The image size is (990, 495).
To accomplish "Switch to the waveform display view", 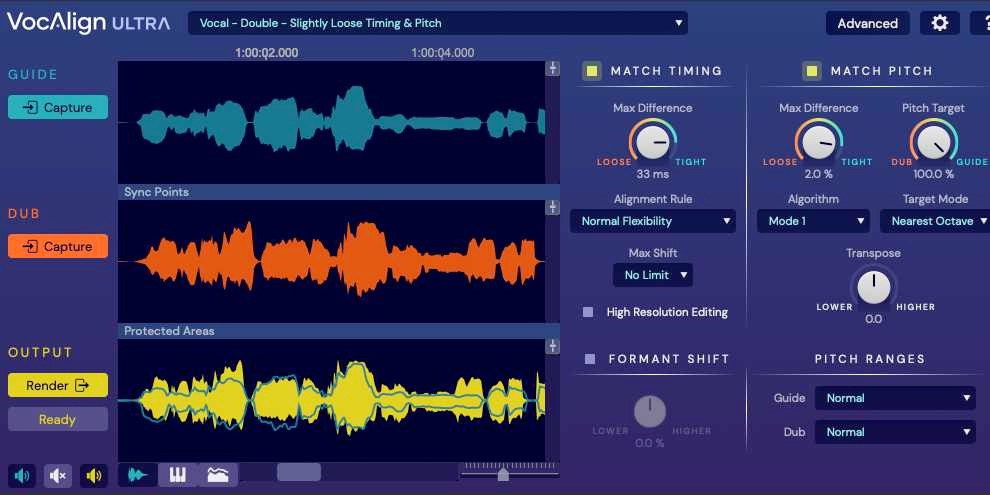I will tap(137, 475).
